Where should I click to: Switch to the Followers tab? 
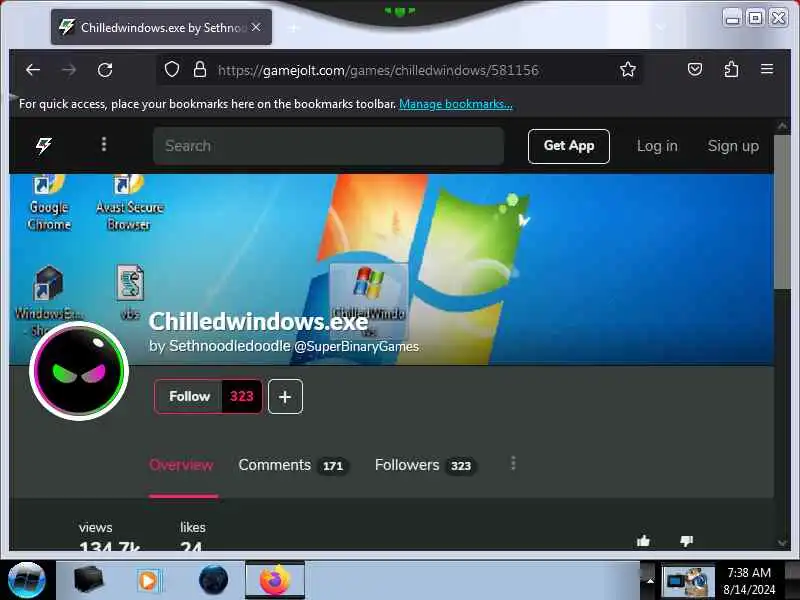click(x=425, y=465)
